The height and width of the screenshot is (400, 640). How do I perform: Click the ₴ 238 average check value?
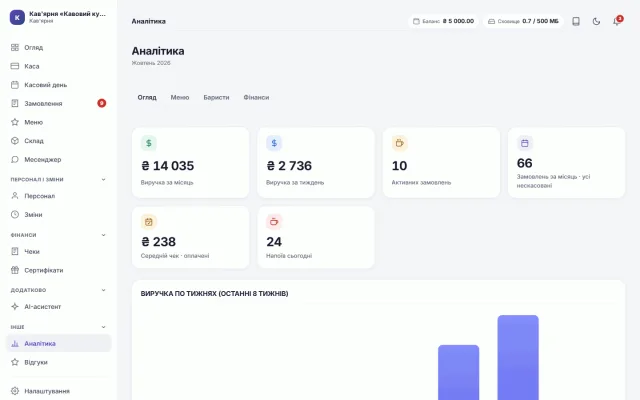[158, 242]
